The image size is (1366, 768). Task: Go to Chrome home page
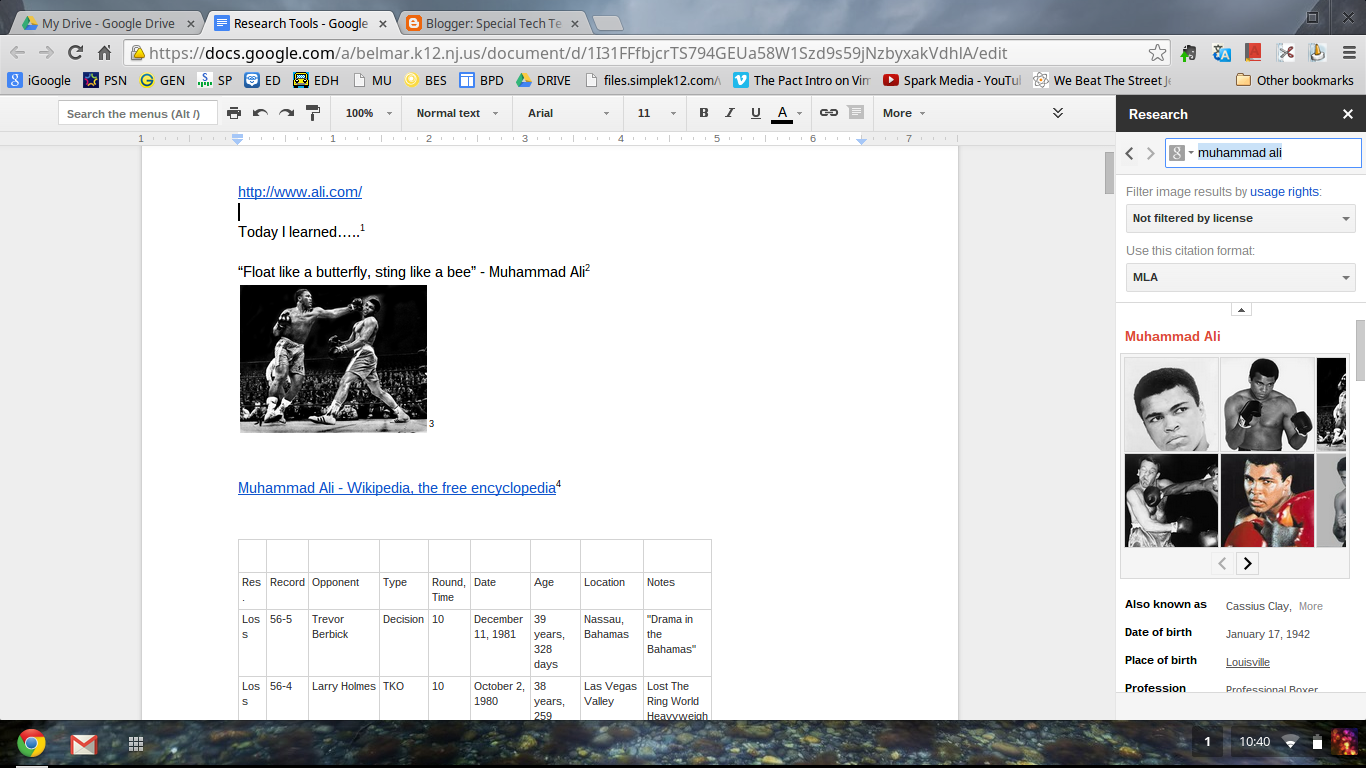click(x=104, y=53)
